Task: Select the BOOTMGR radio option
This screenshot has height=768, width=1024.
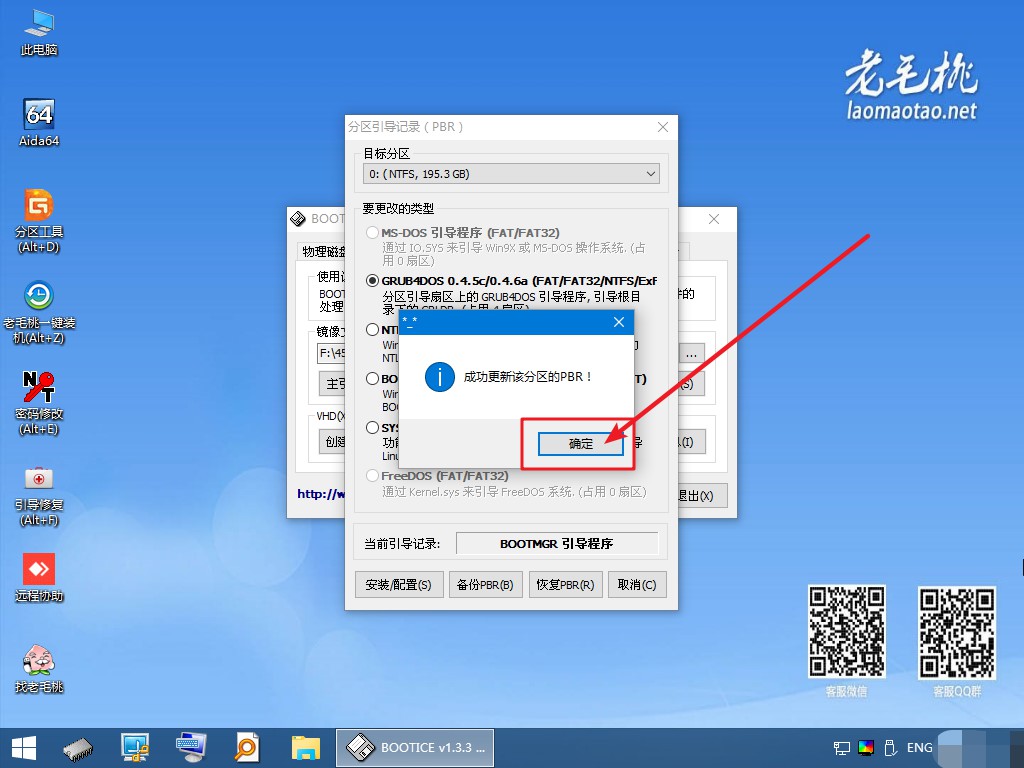Action: [x=372, y=378]
